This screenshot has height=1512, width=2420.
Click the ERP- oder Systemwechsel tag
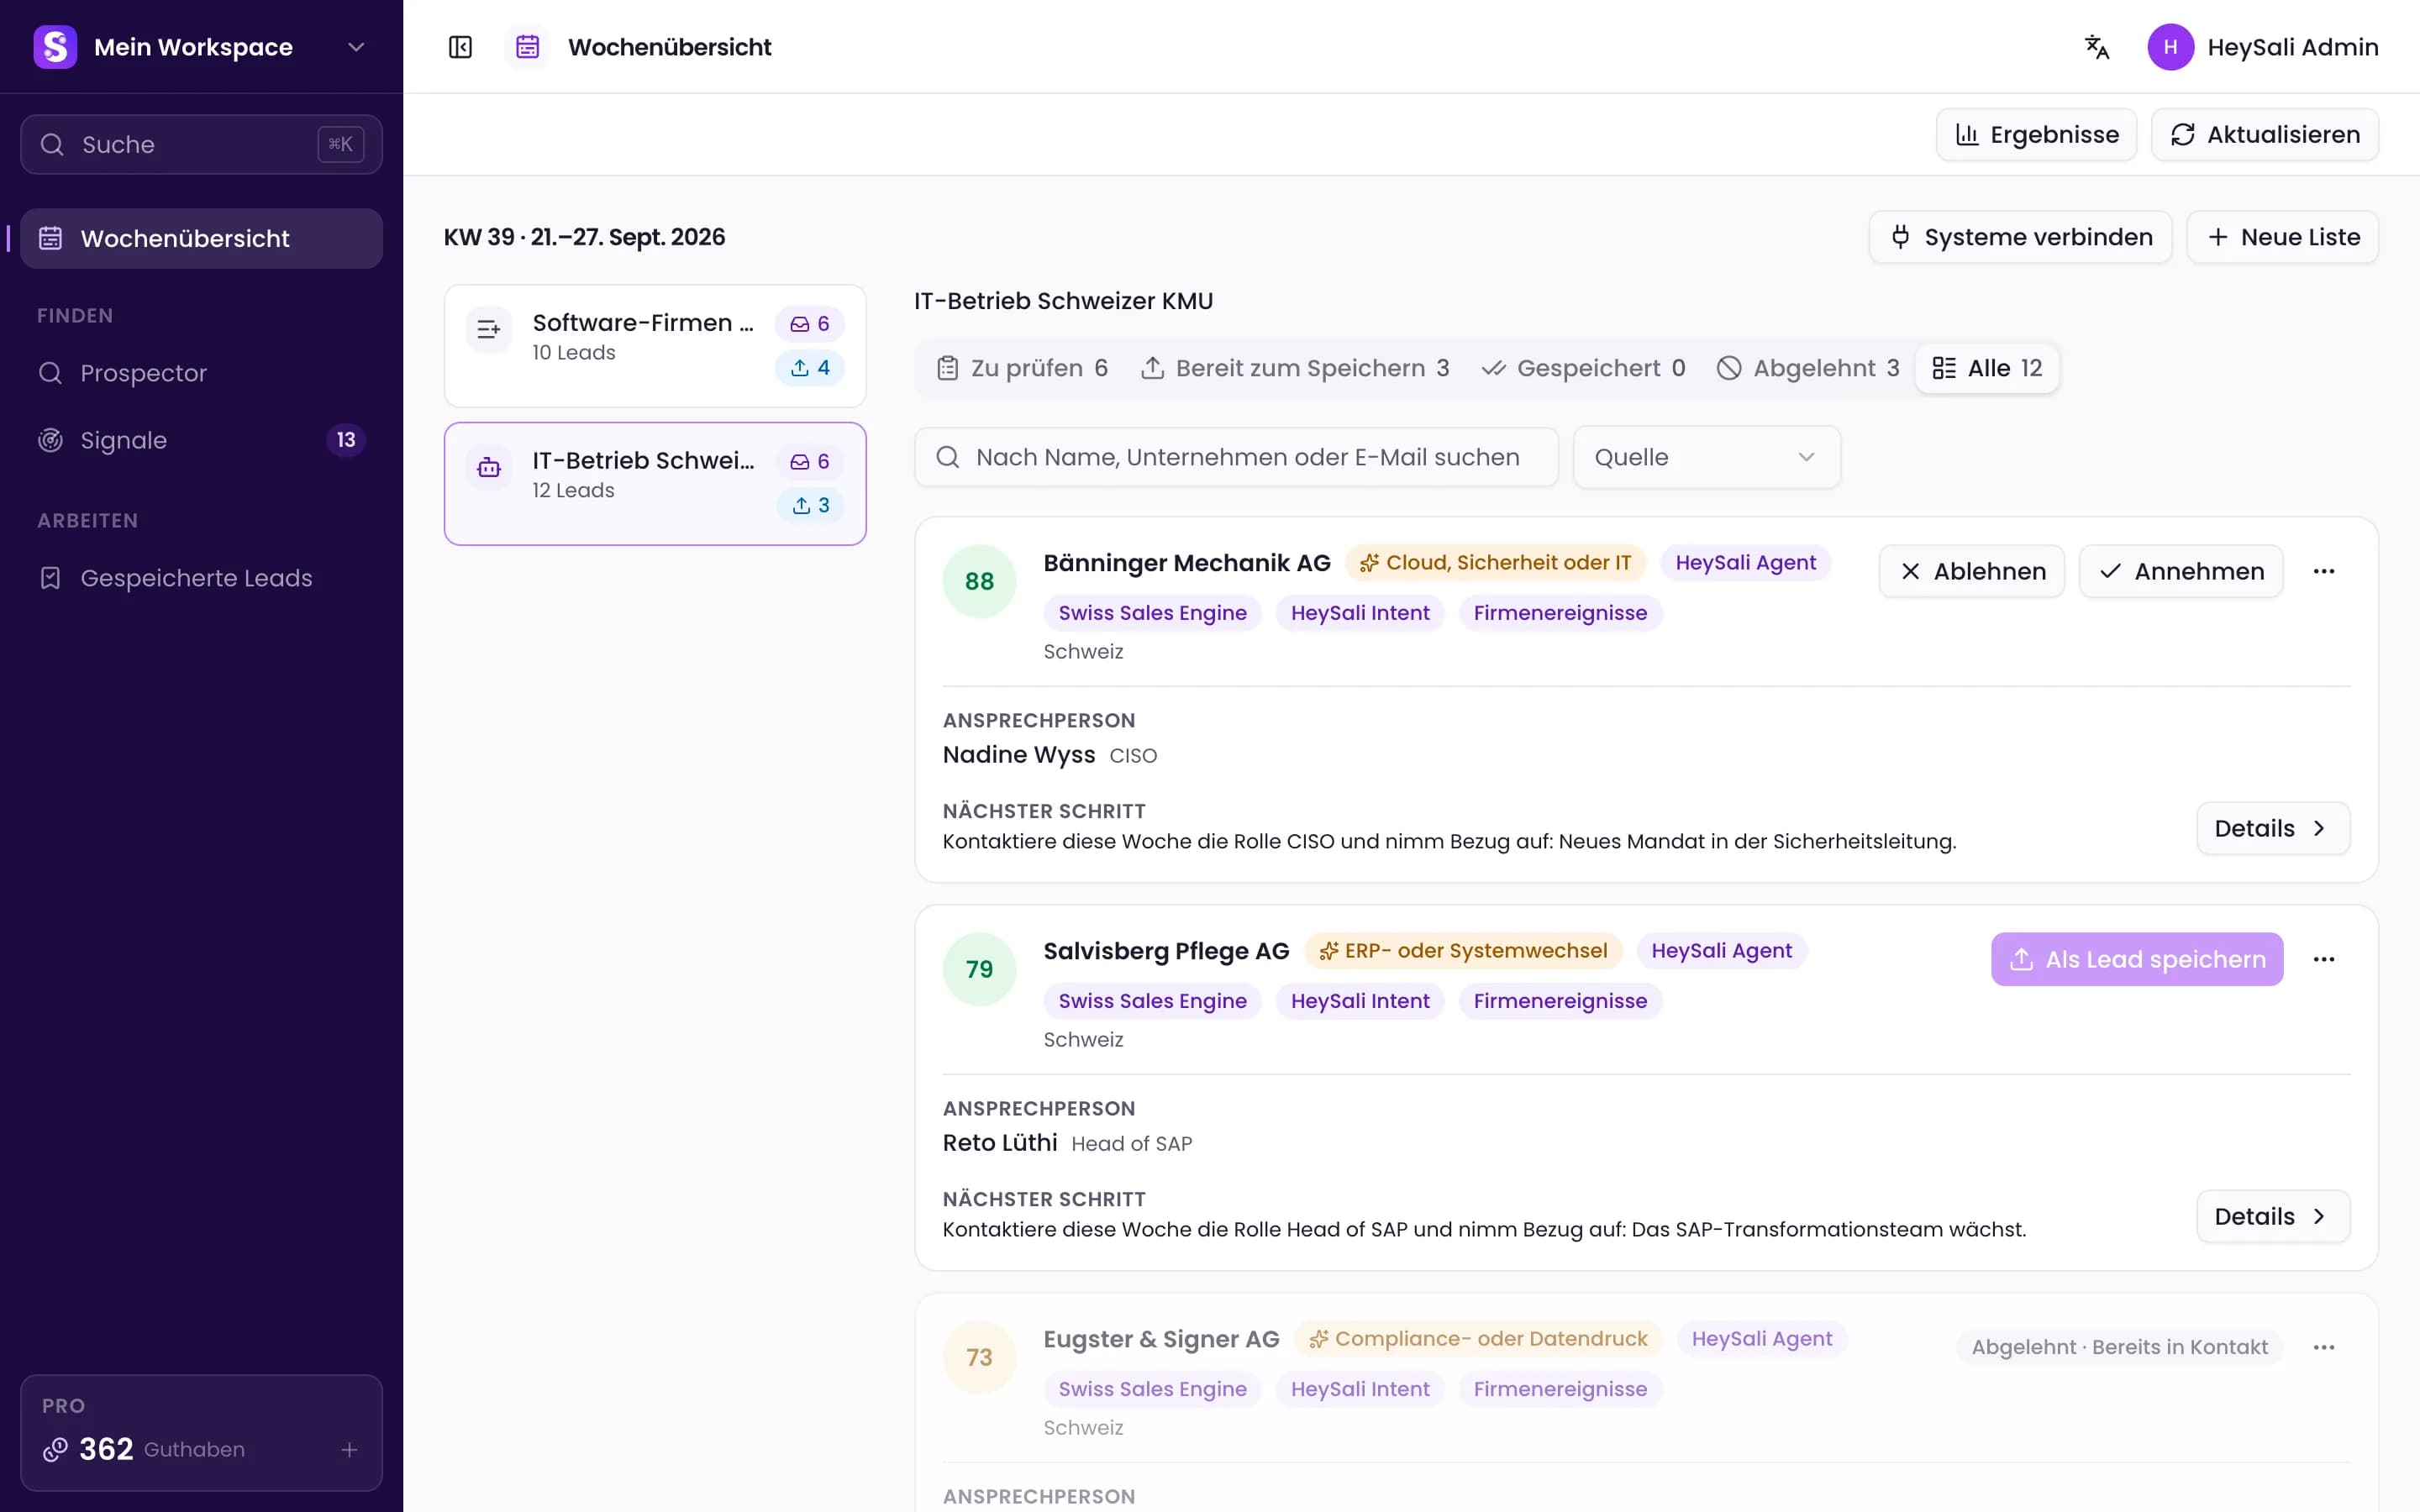1463,951
